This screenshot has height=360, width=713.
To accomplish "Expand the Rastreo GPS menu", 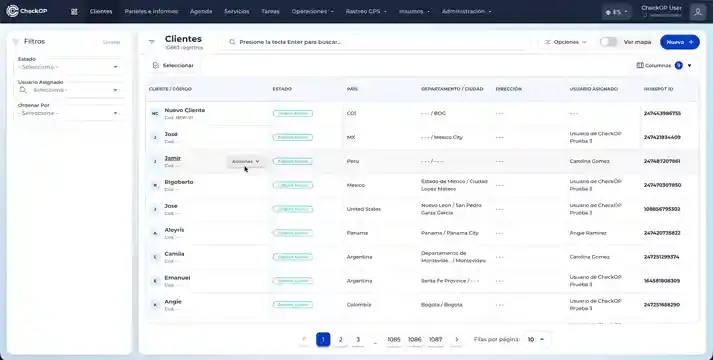I will (366, 11).
